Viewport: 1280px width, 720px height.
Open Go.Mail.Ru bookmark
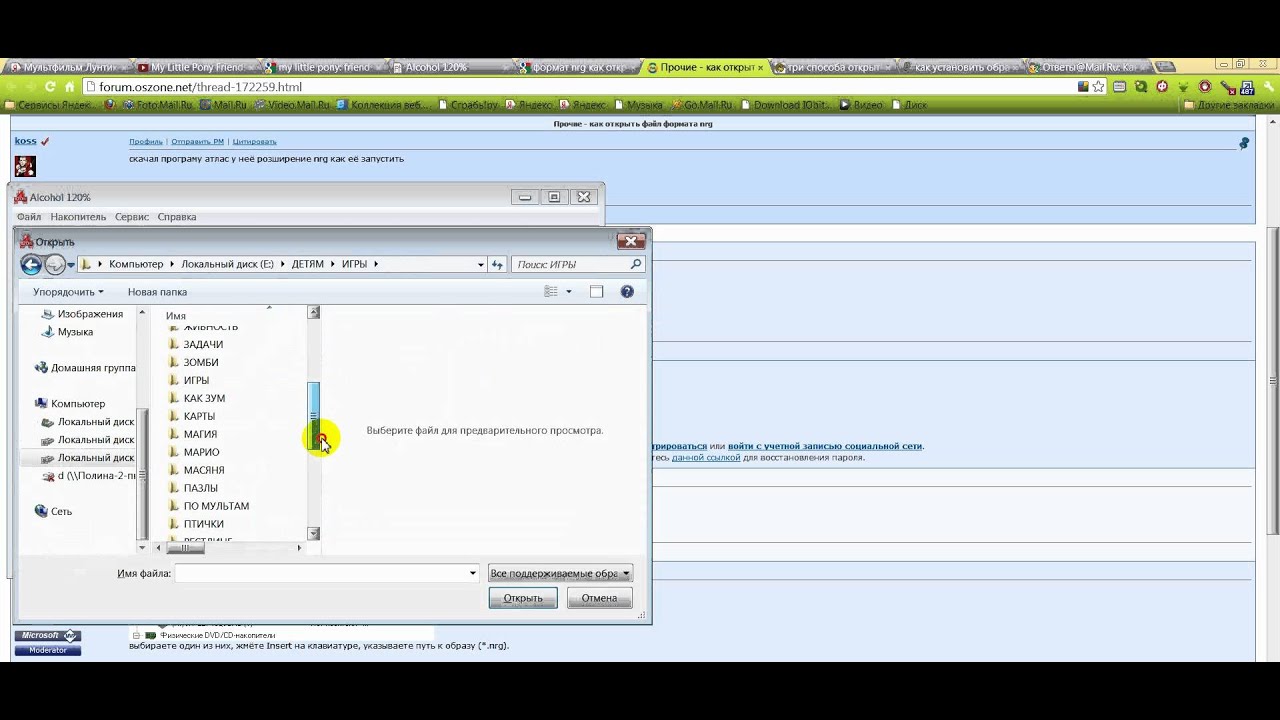pos(702,105)
